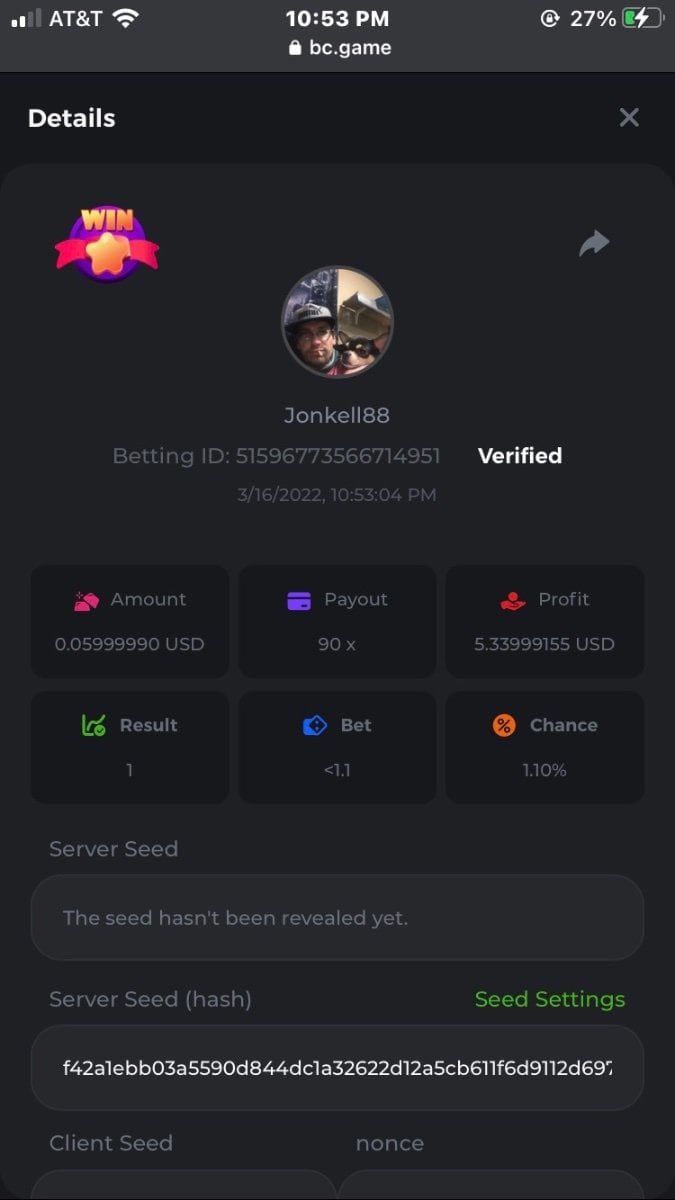Tap the Amount money icon
The image size is (675, 1200).
[86, 600]
